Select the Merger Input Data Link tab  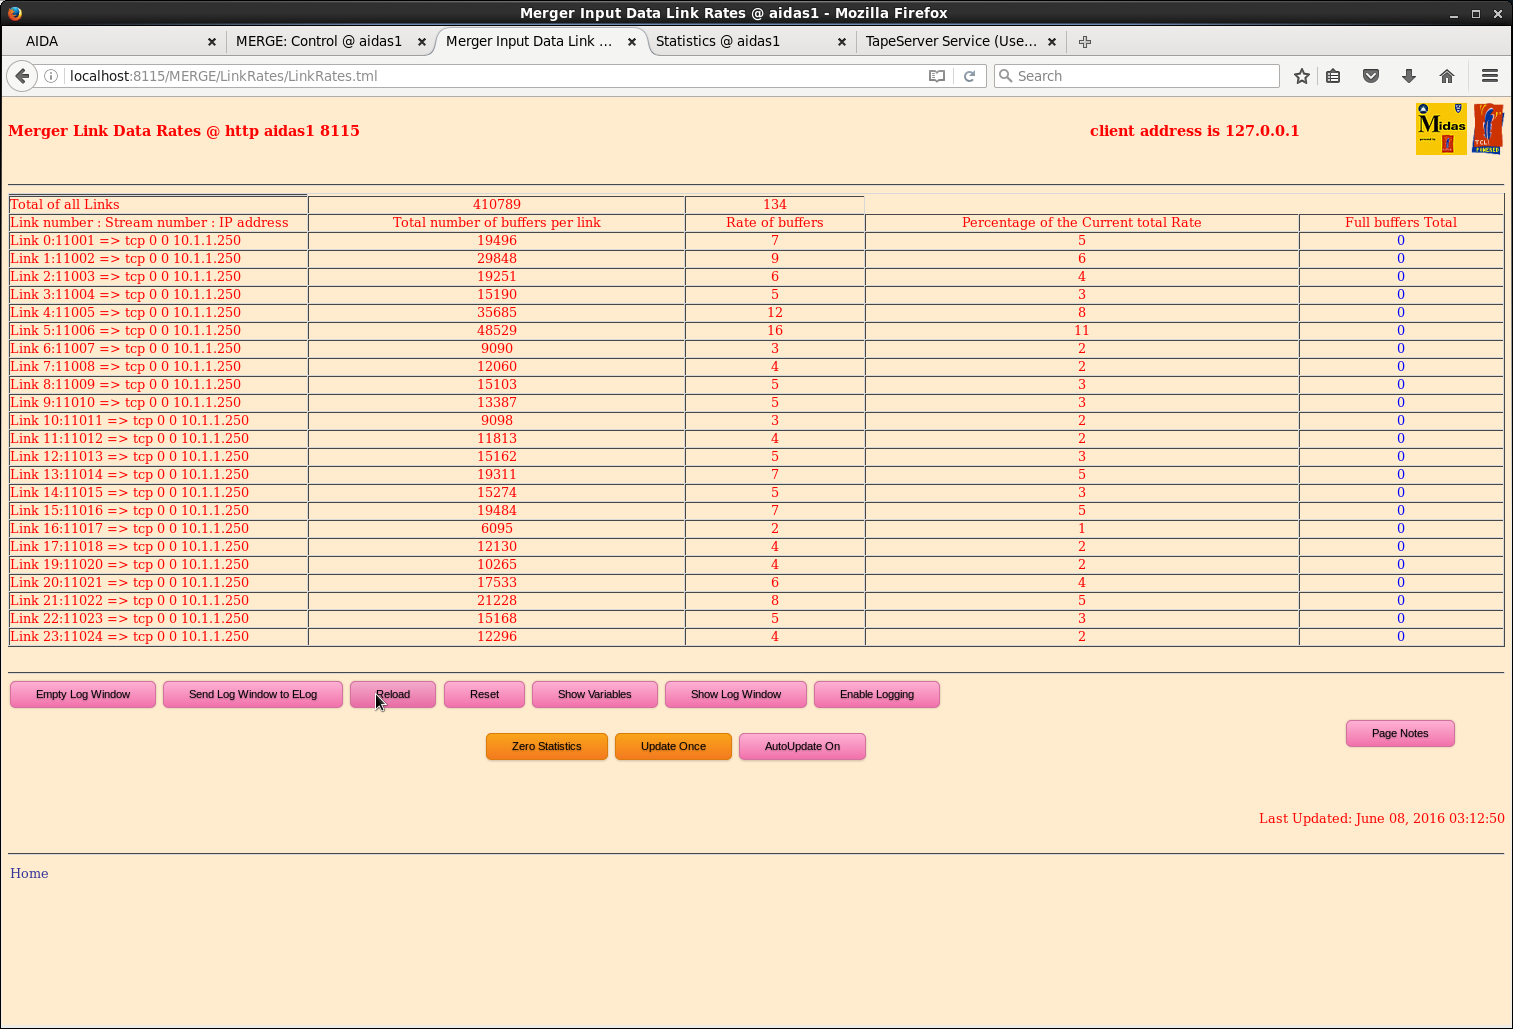pos(540,41)
